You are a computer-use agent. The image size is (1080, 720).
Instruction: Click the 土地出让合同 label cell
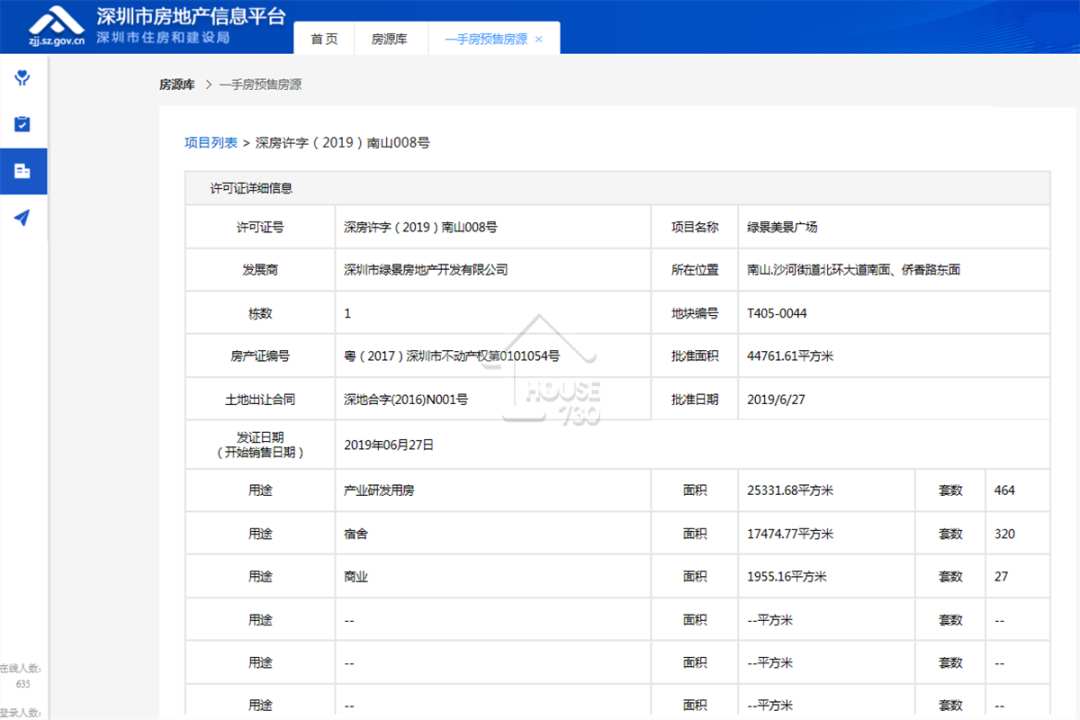coord(260,400)
